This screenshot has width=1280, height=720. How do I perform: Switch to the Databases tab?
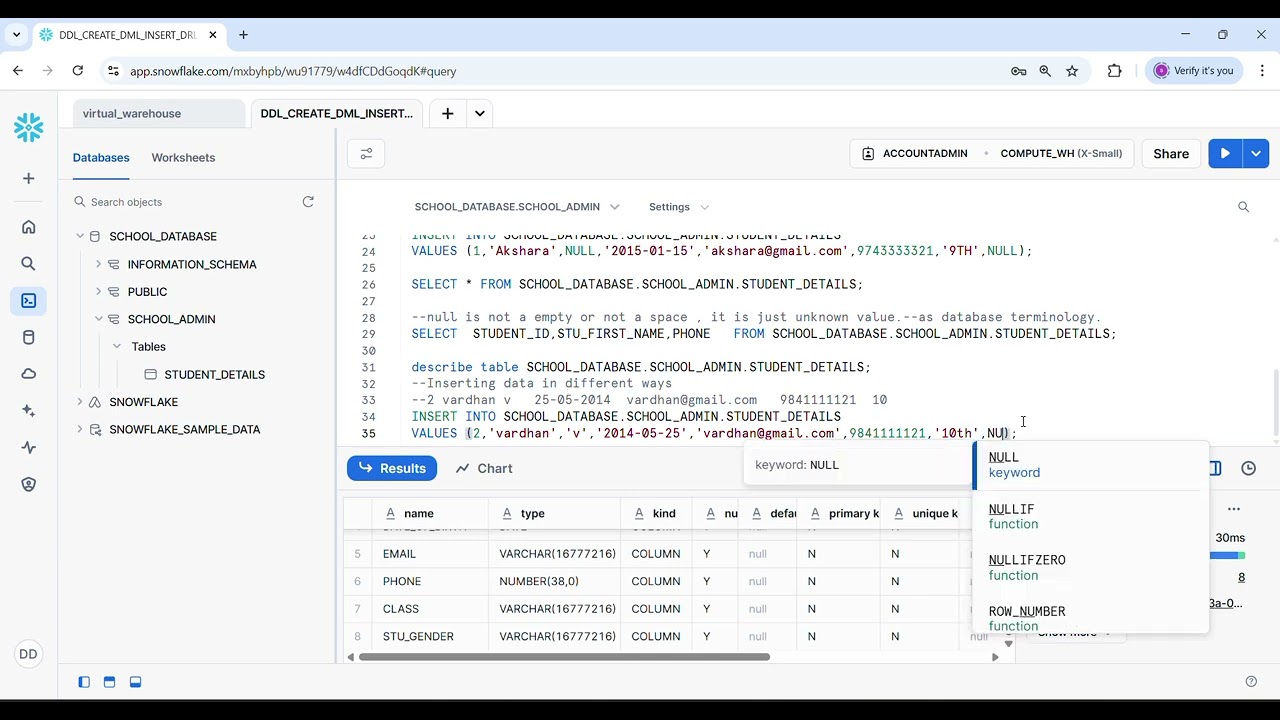coord(101,158)
